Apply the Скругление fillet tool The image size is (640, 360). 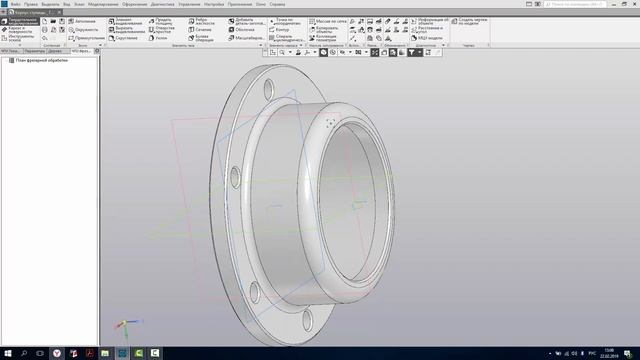(x=123, y=38)
